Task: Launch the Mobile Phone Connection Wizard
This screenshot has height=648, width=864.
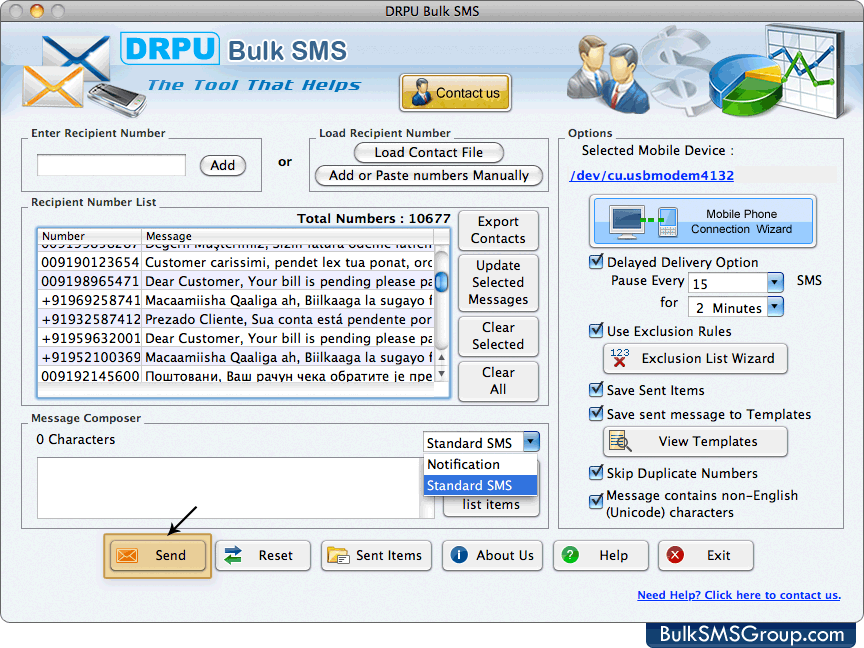Action: click(x=702, y=221)
